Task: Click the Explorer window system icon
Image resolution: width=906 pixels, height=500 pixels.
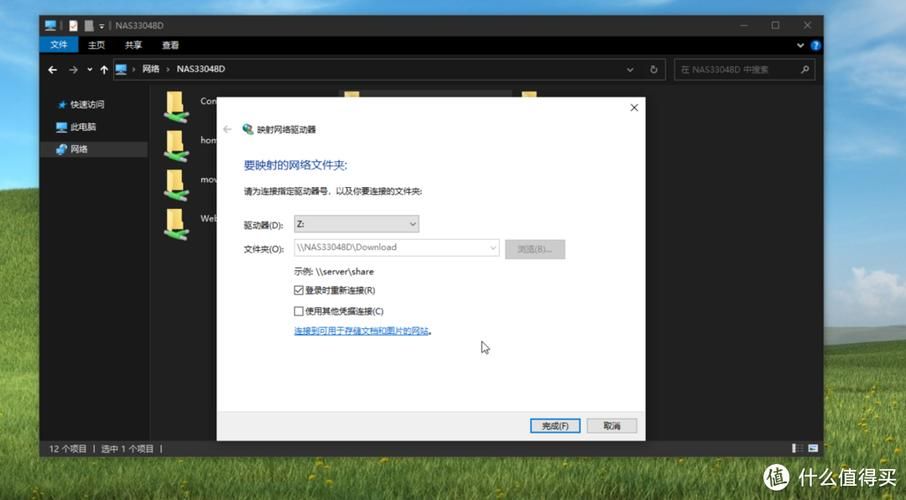Action: 51,25
